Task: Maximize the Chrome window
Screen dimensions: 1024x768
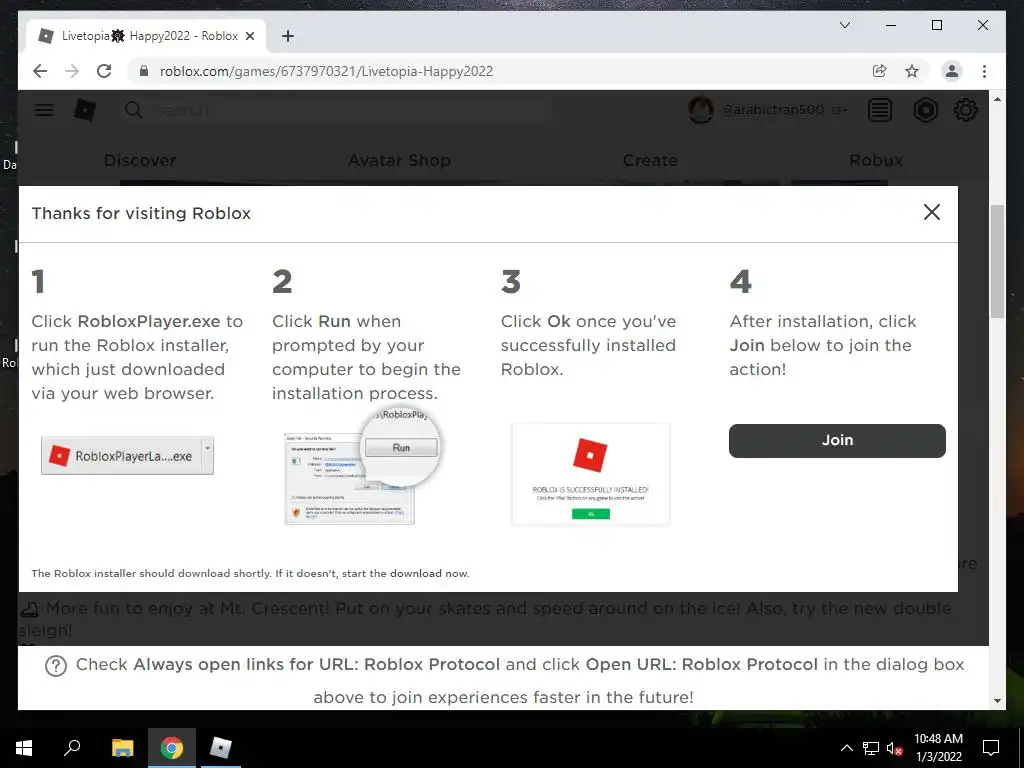Action: coord(936,25)
